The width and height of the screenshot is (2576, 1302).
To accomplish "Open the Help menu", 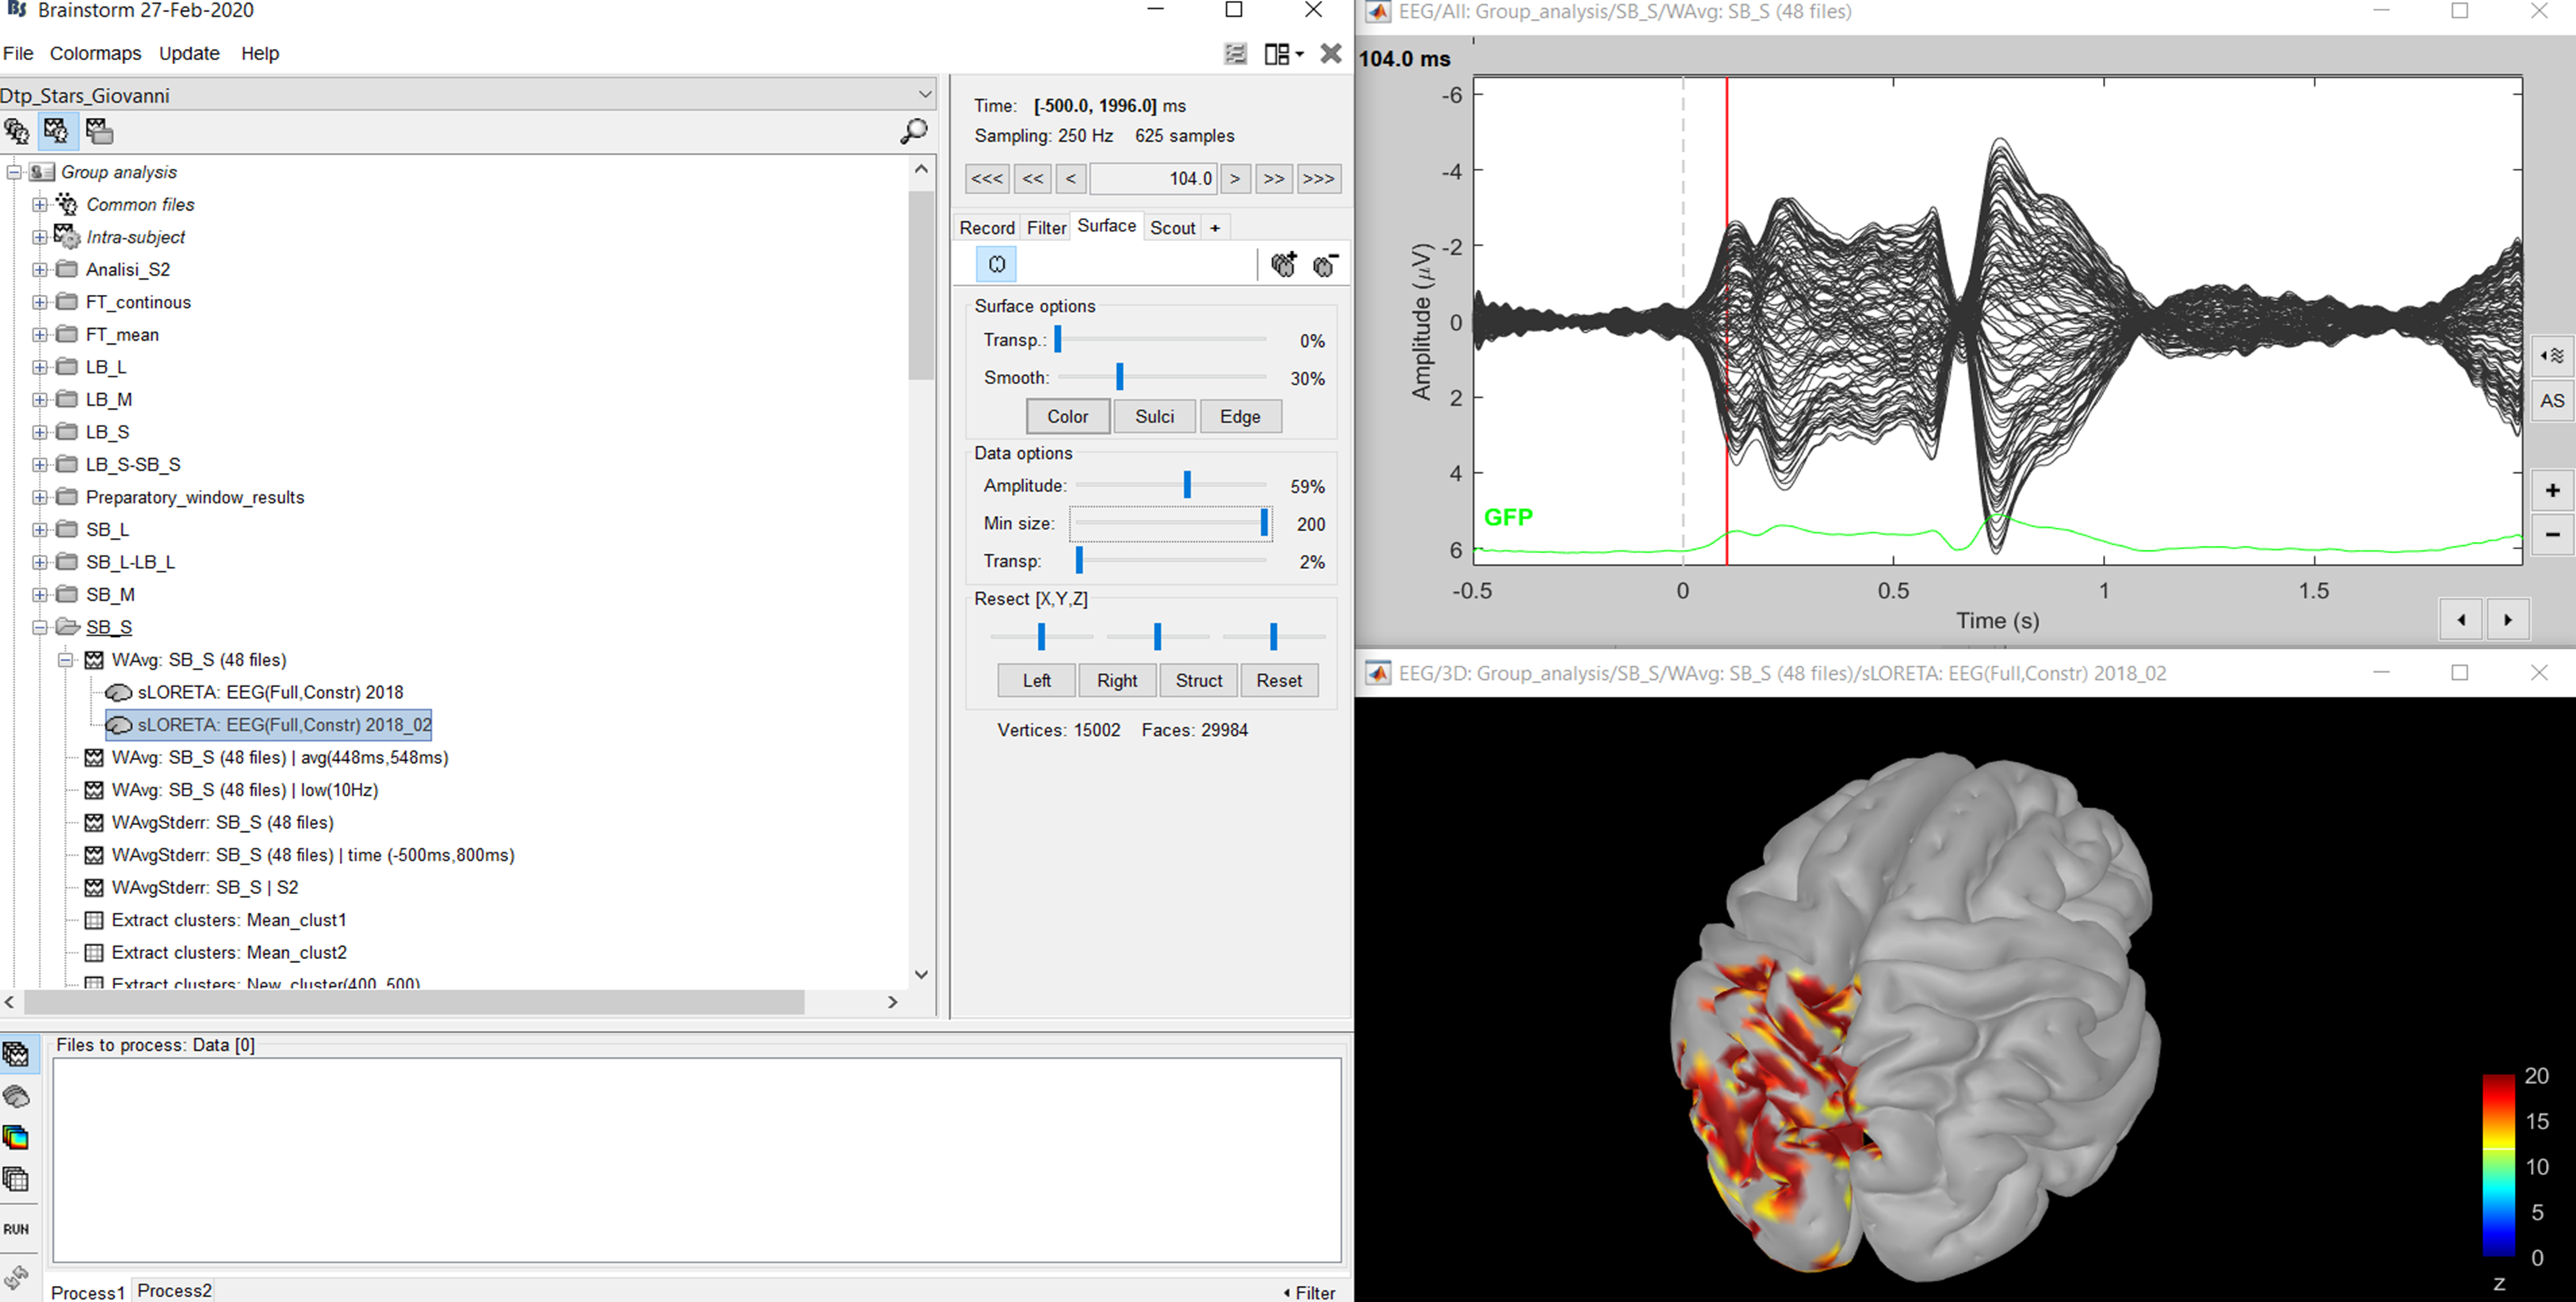I will (x=260, y=54).
